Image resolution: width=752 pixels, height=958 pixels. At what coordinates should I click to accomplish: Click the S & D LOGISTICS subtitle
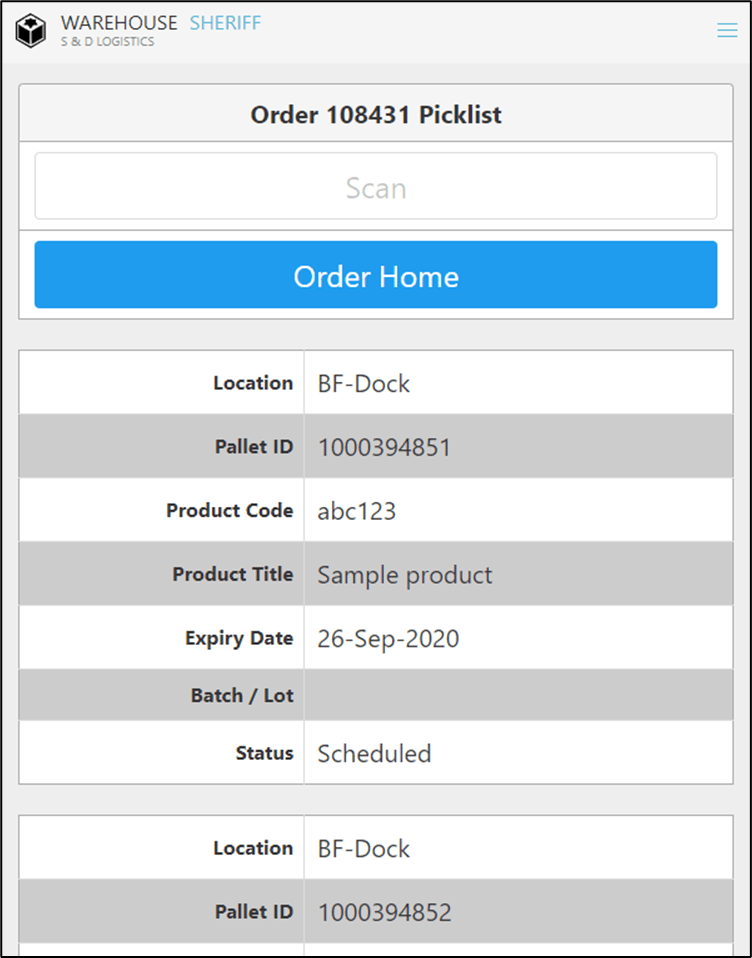tap(107, 42)
